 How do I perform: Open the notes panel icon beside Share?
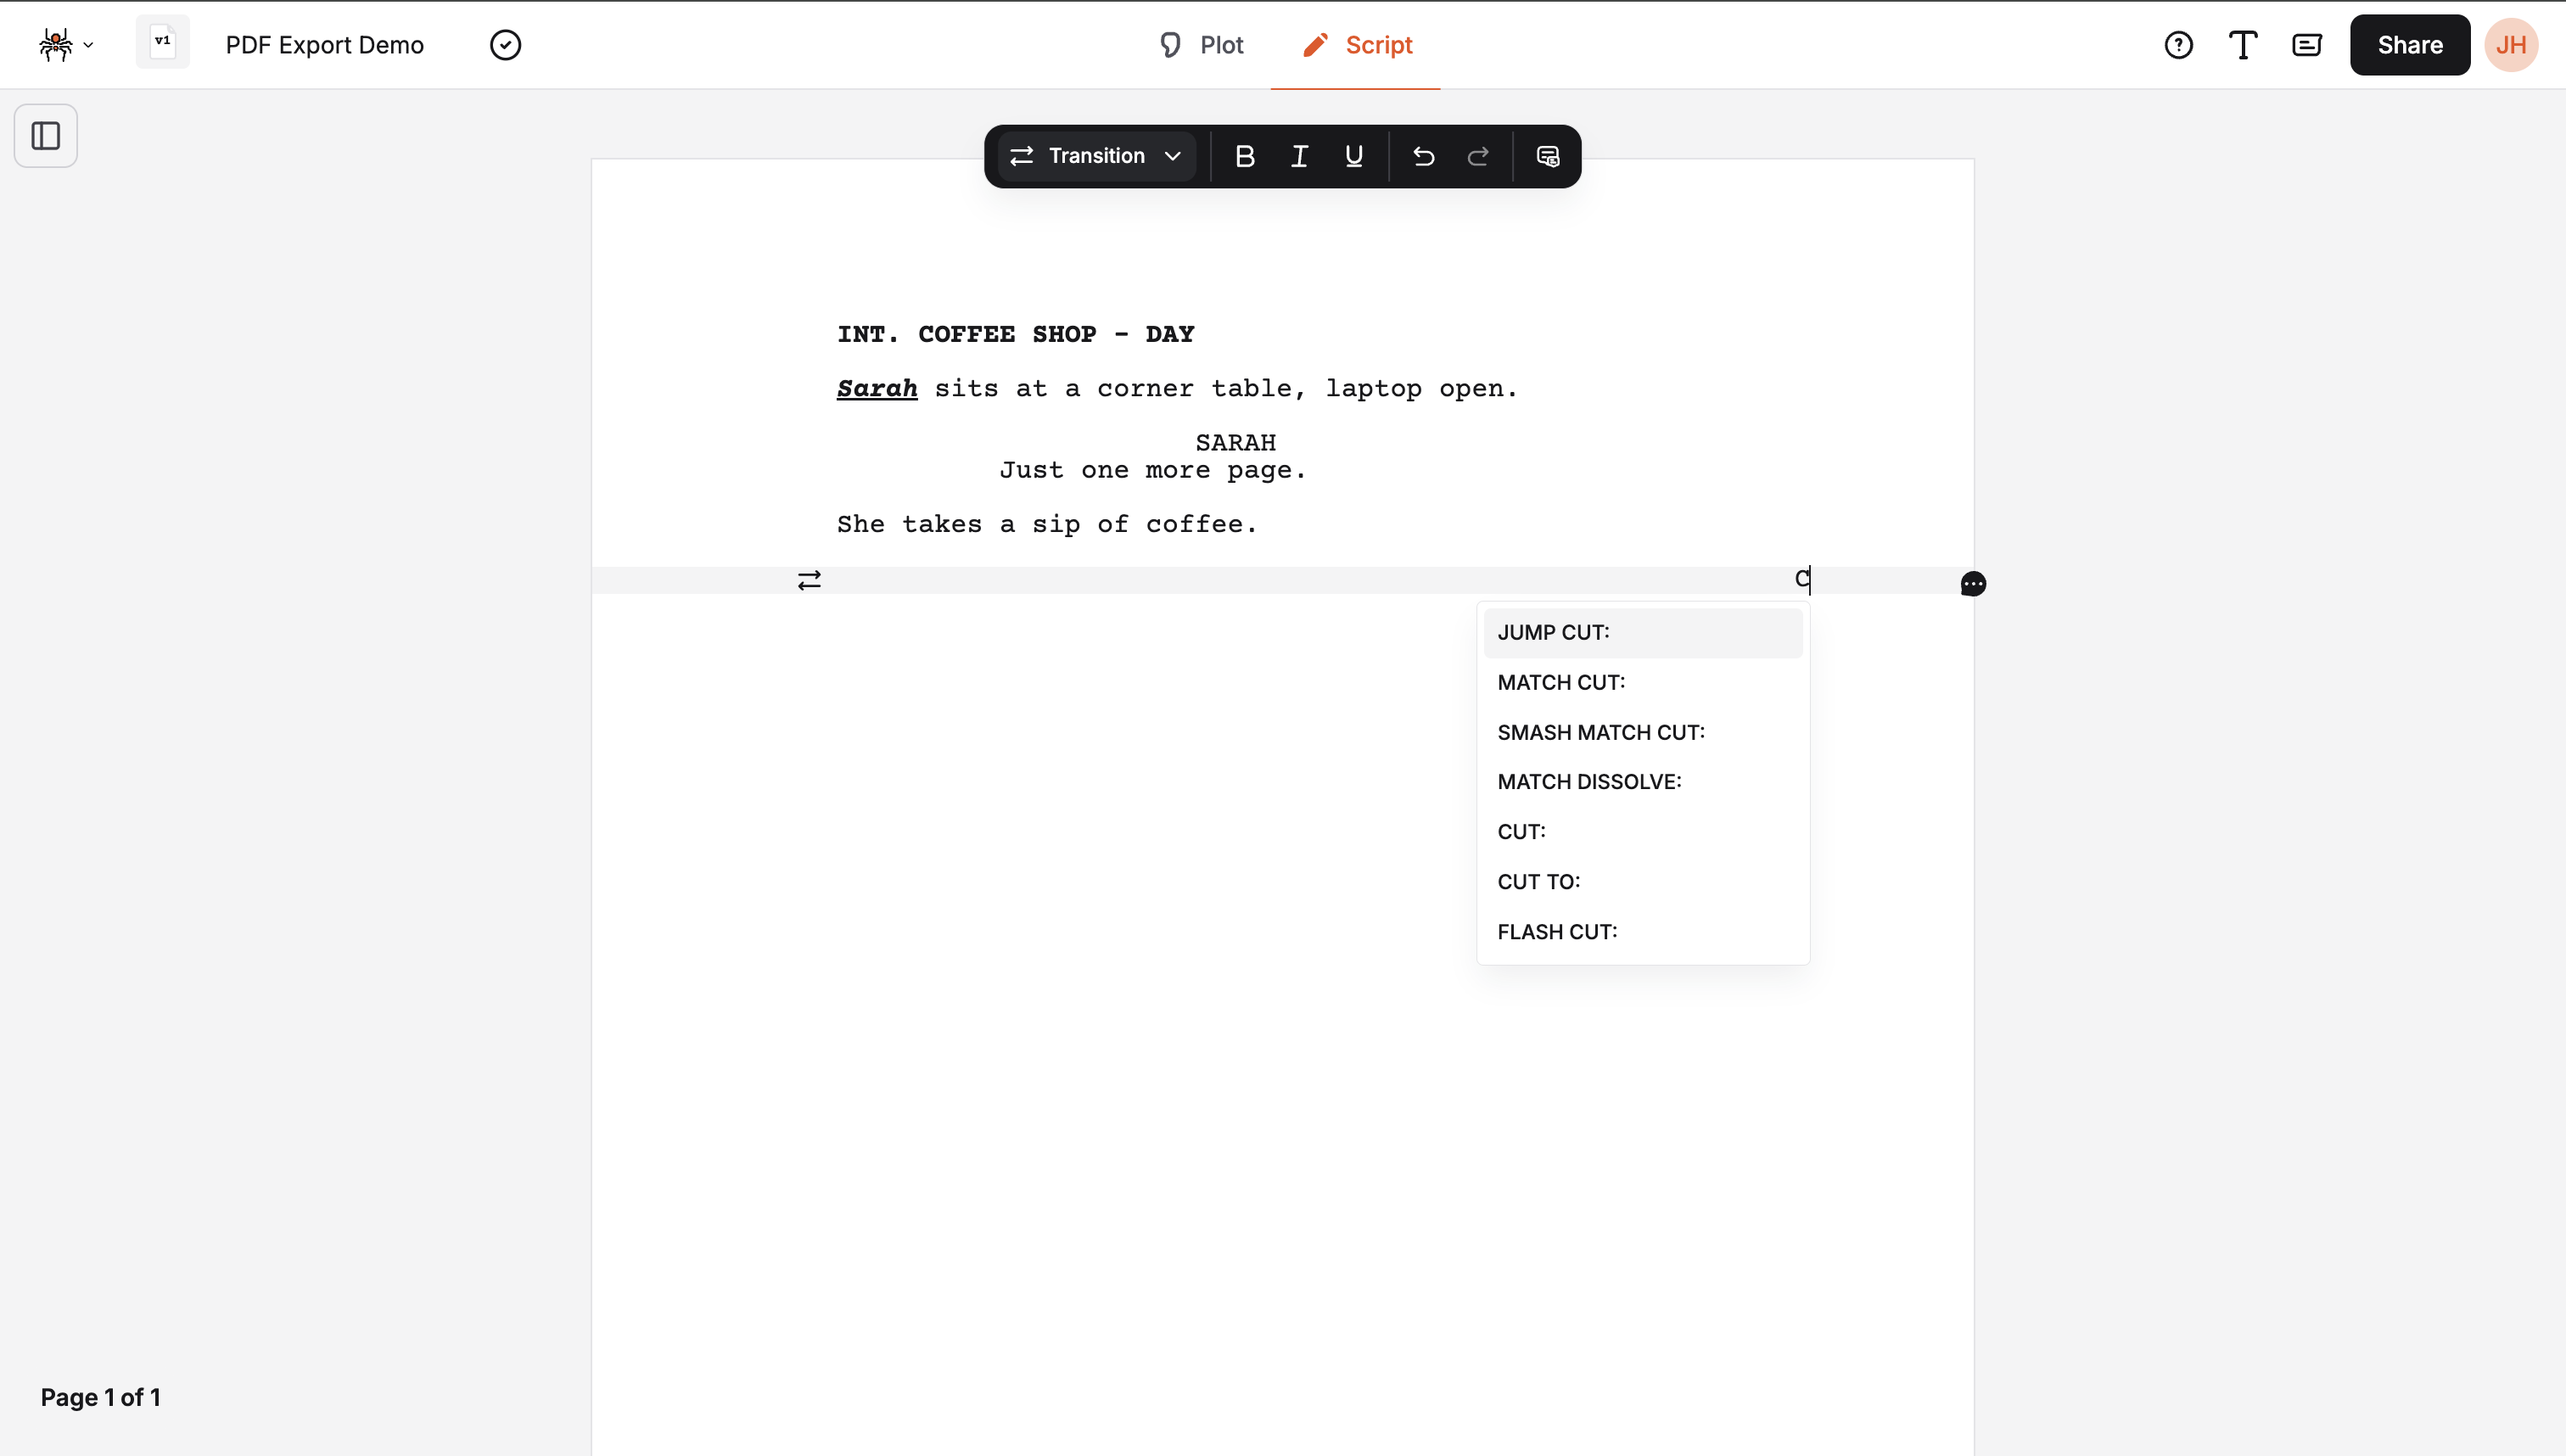click(2306, 45)
